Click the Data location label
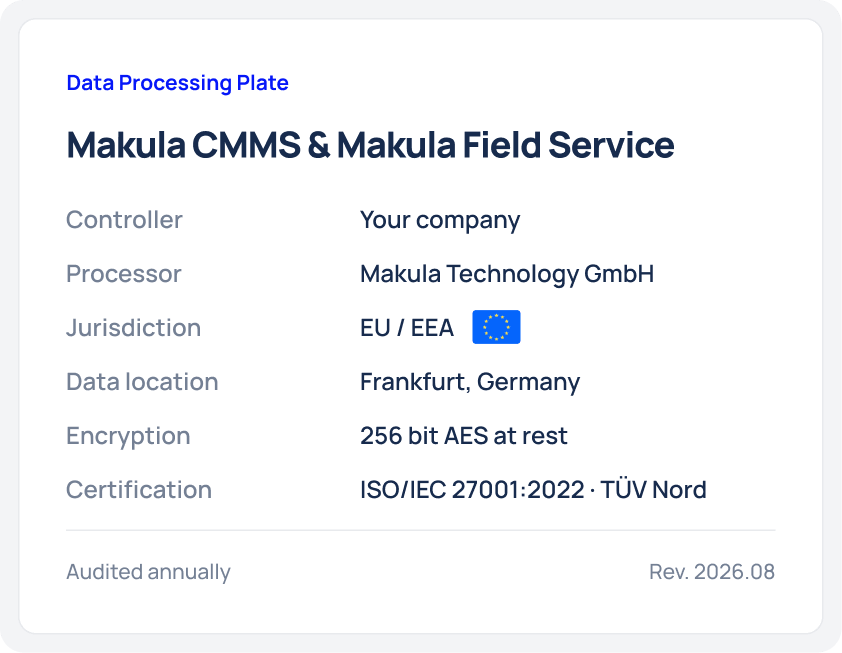The width and height of the screenshot is (842, 653). [x=142, y=382]
